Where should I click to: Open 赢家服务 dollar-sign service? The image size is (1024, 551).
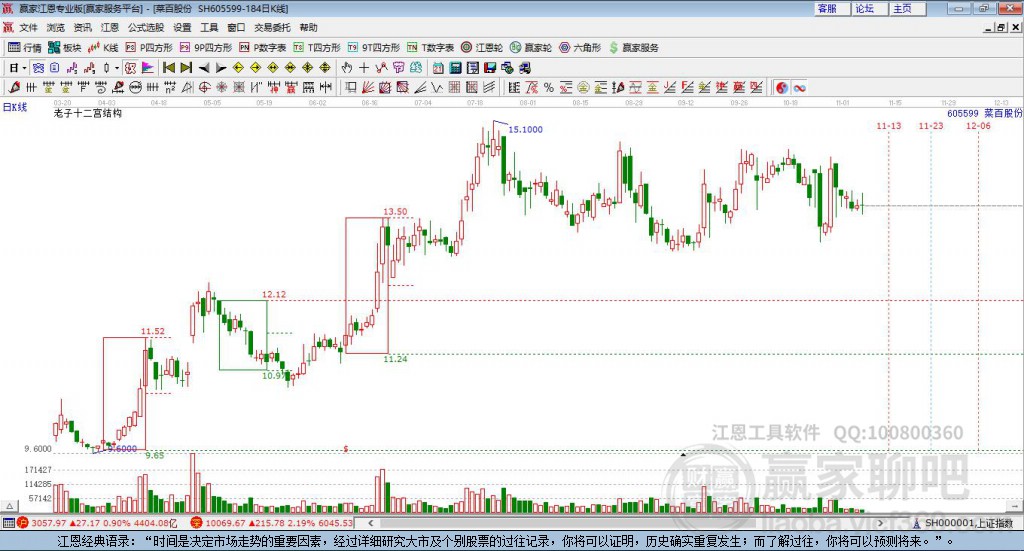pos(634,48)
